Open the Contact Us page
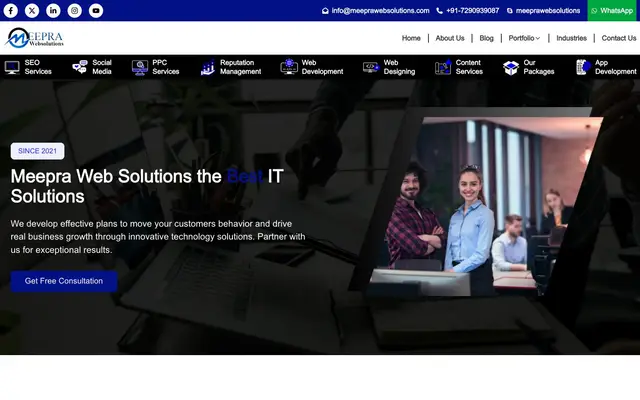 [x=619, y=38]
